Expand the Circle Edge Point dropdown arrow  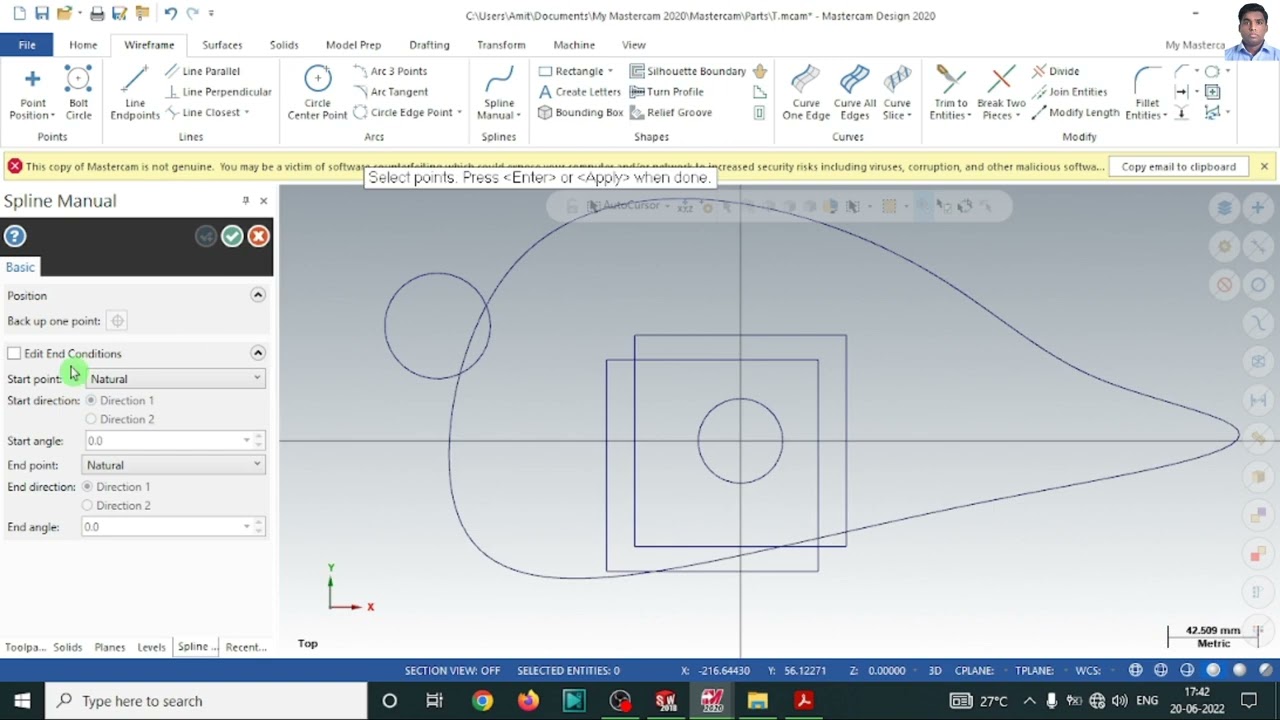pos(459,113)
